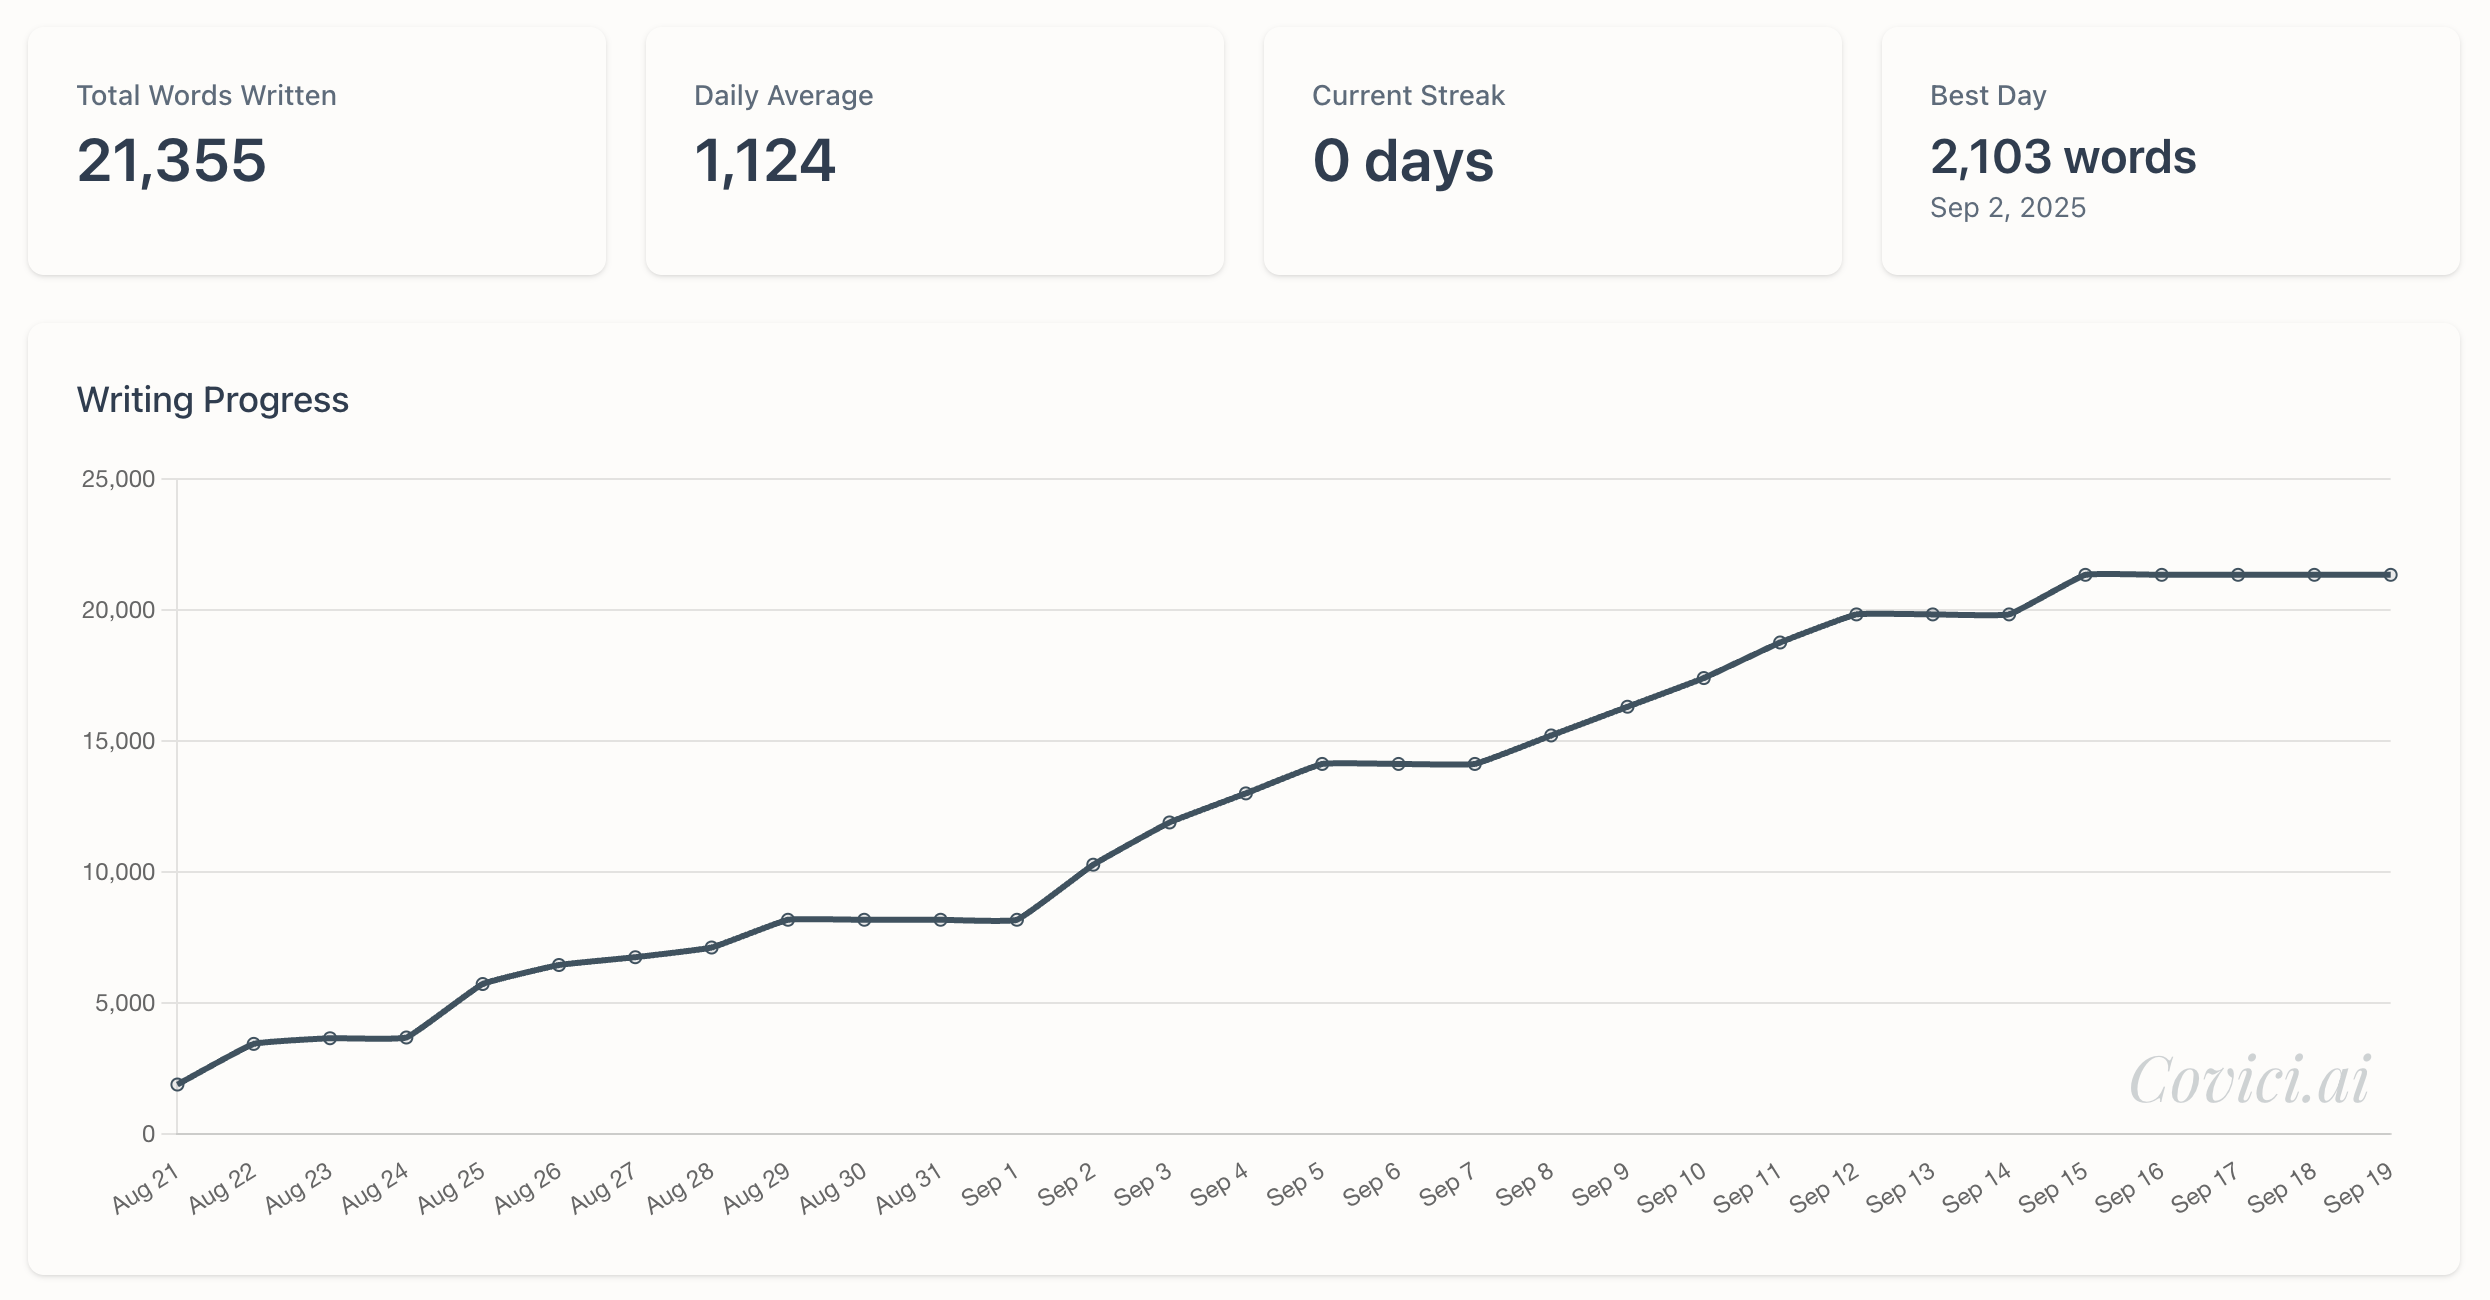
Task: Click the 5,000 y-axis label
Action: point(125,1003)
